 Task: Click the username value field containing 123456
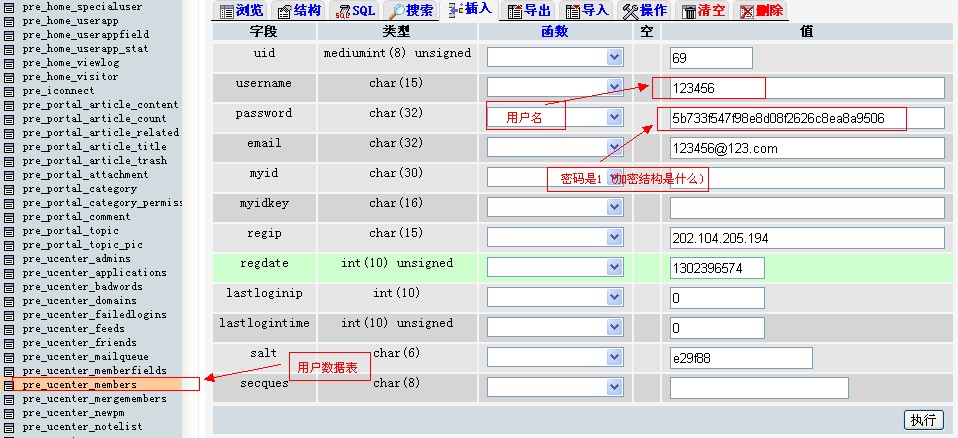807,88
